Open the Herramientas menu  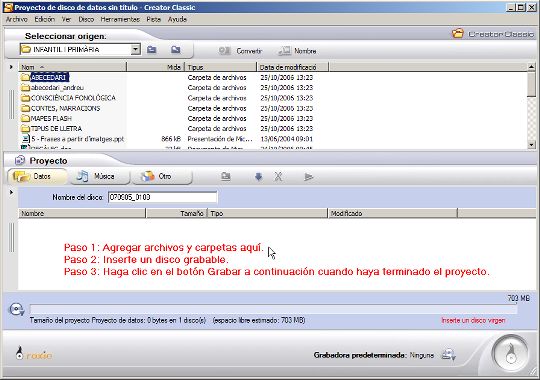120,19
